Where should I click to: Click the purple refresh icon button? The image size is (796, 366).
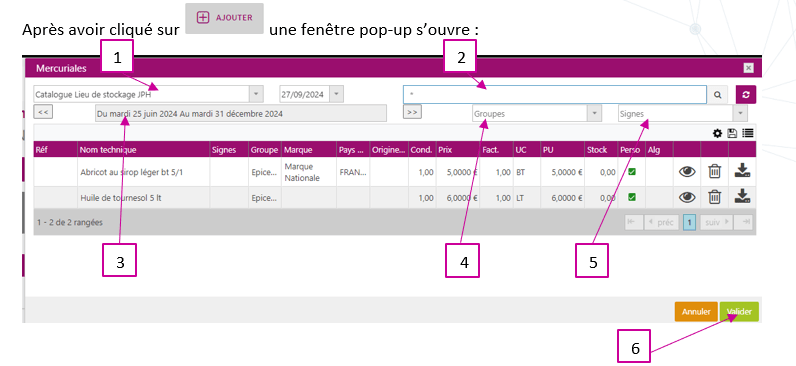[x=746, y=94]
